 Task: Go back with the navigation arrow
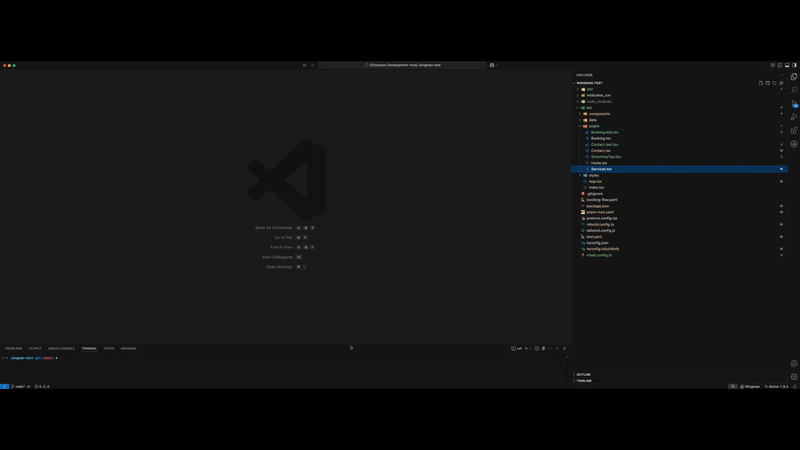coord(305,65)
